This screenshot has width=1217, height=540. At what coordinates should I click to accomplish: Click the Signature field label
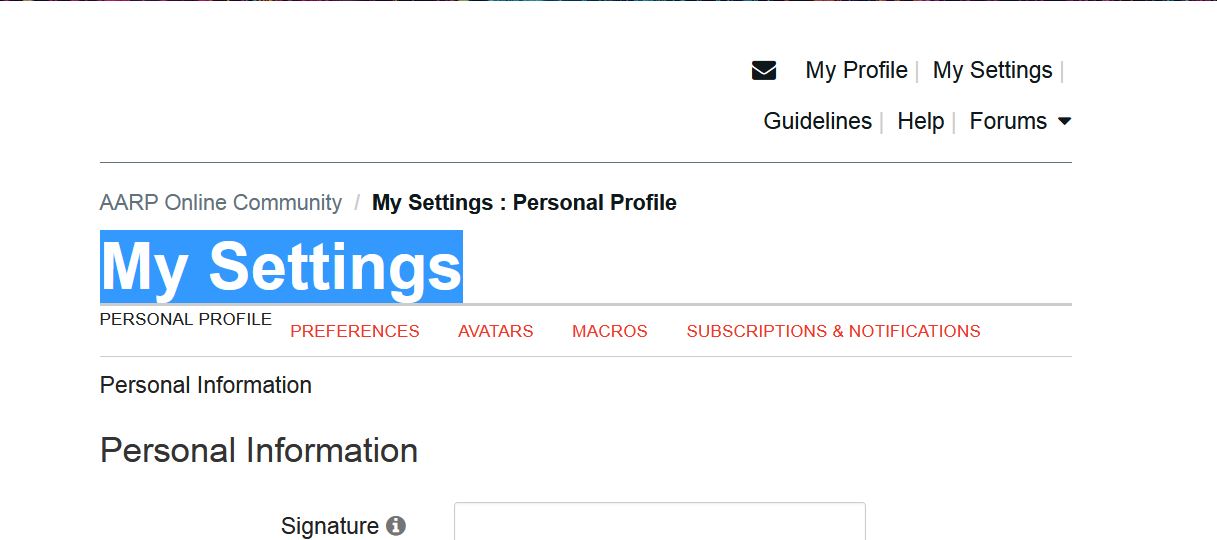330,526
